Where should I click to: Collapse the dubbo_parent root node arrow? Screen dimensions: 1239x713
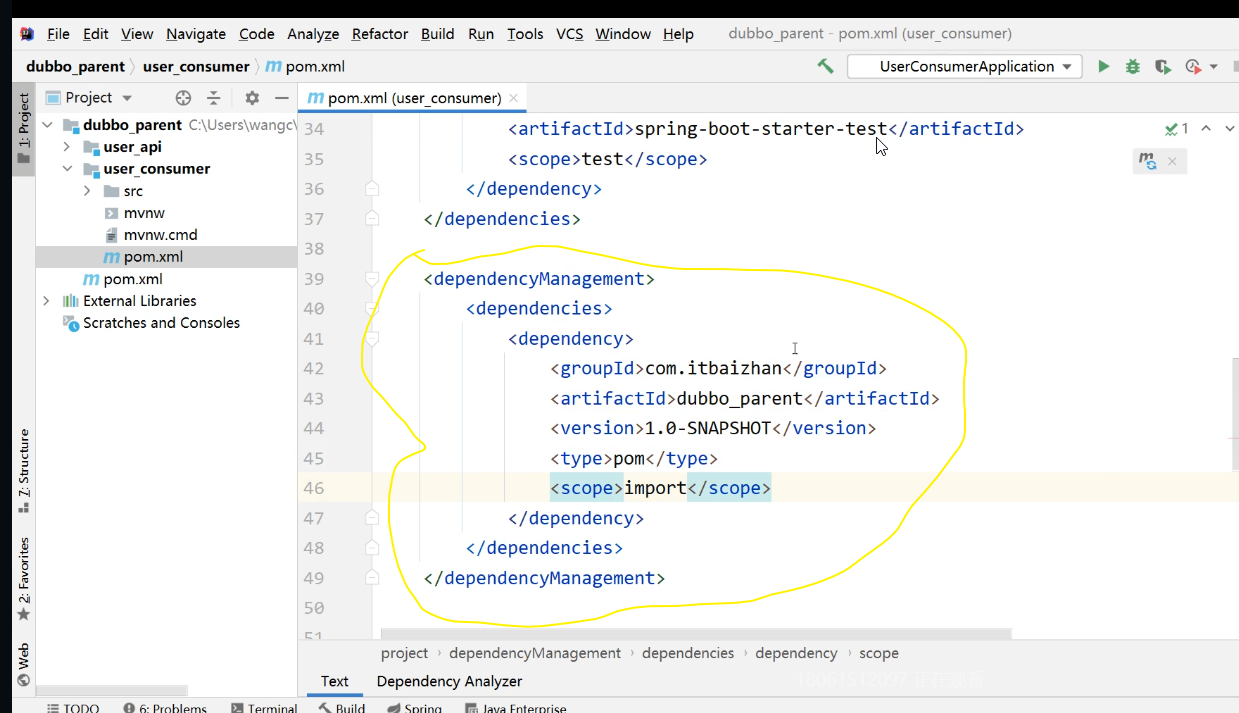[47, 125]
